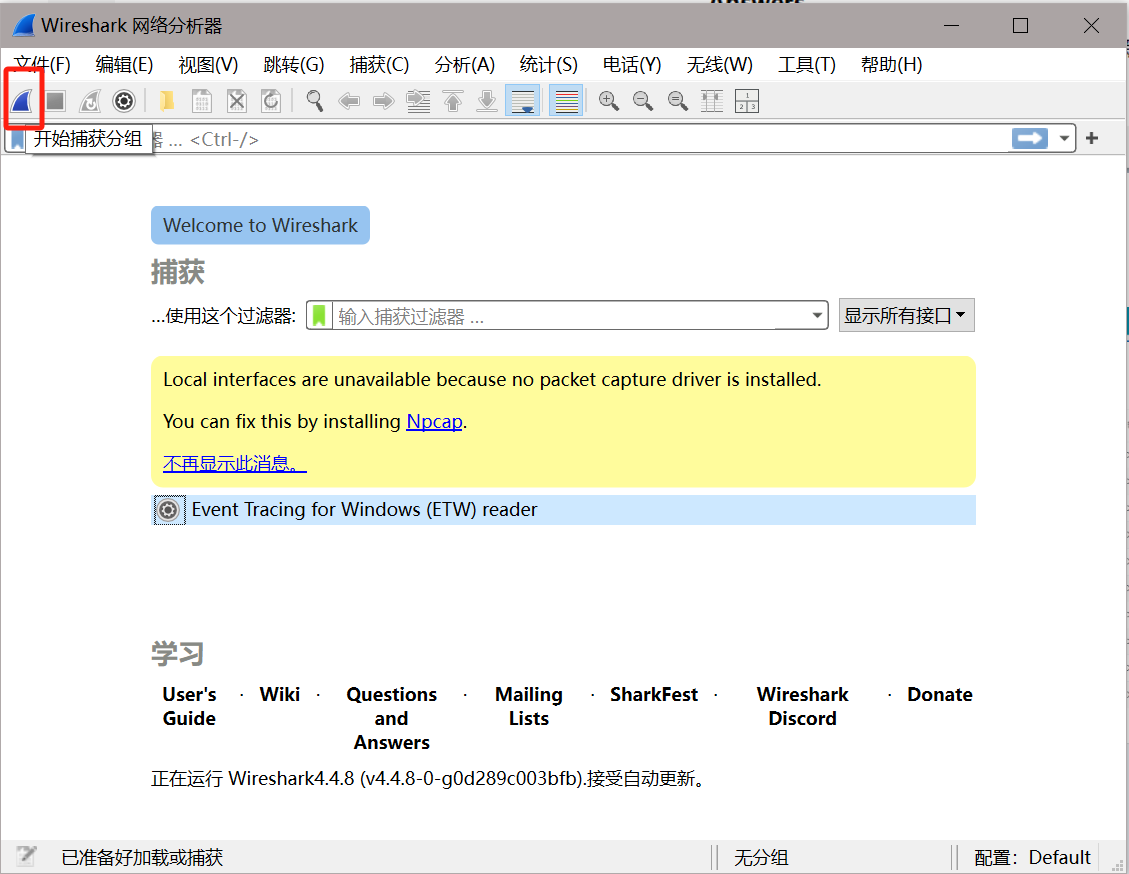Open the 捕获(C) menu

click(x=379, y=65)
